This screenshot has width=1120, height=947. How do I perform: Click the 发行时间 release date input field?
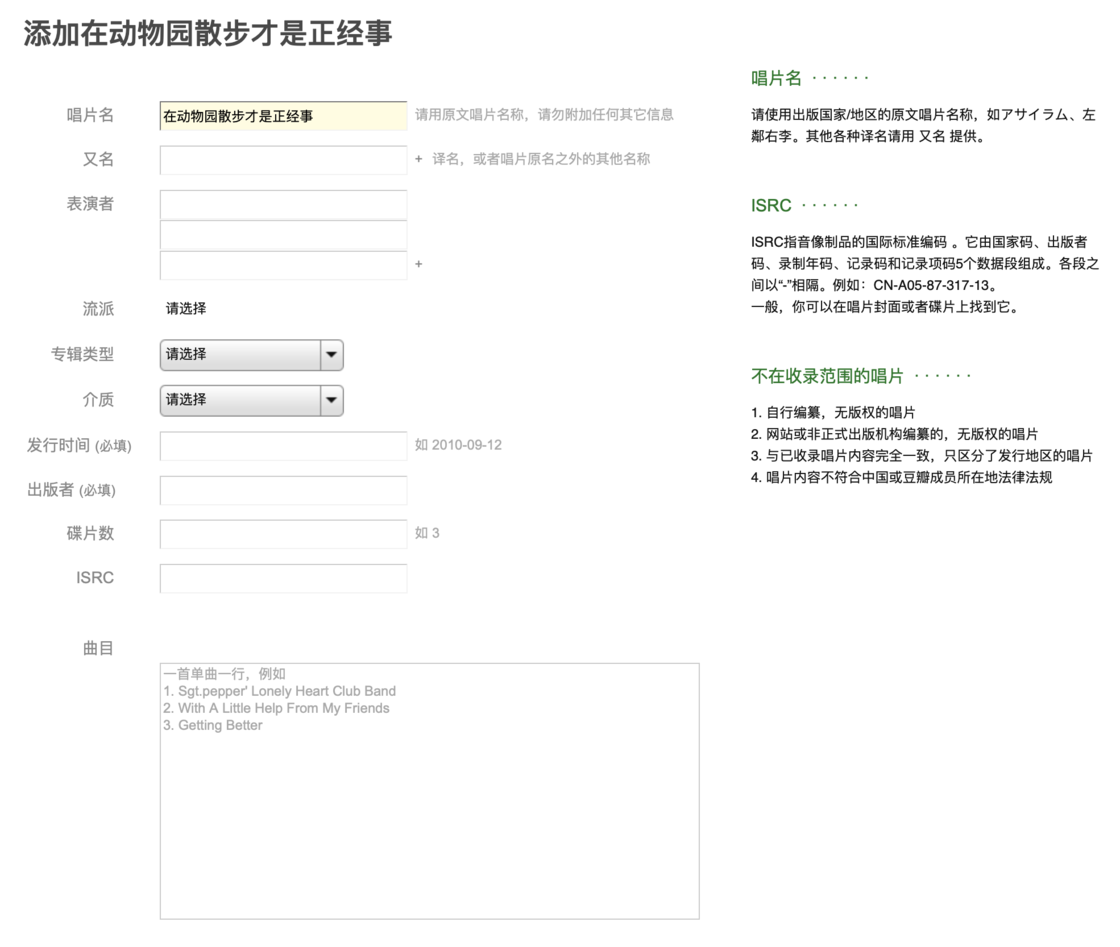point(284,446)
